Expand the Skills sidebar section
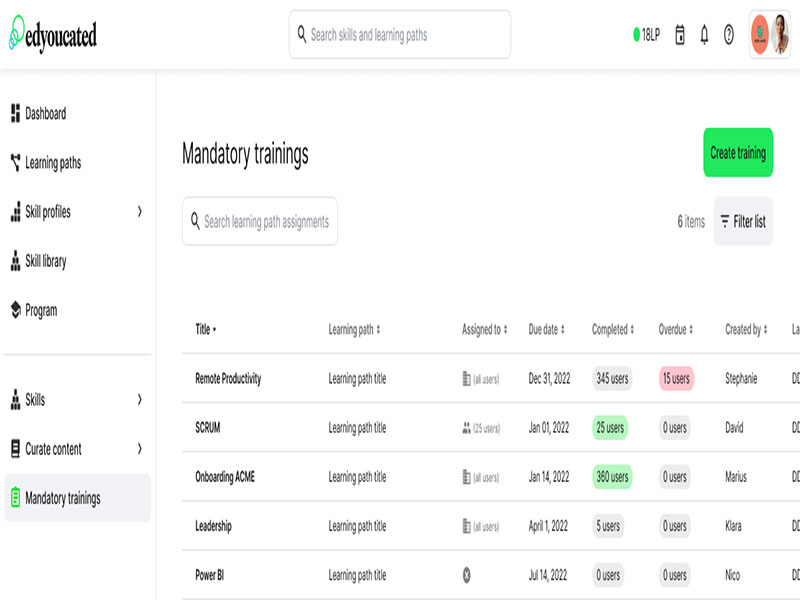The width and height of the screenshot is (800, 600). (139, 400)
